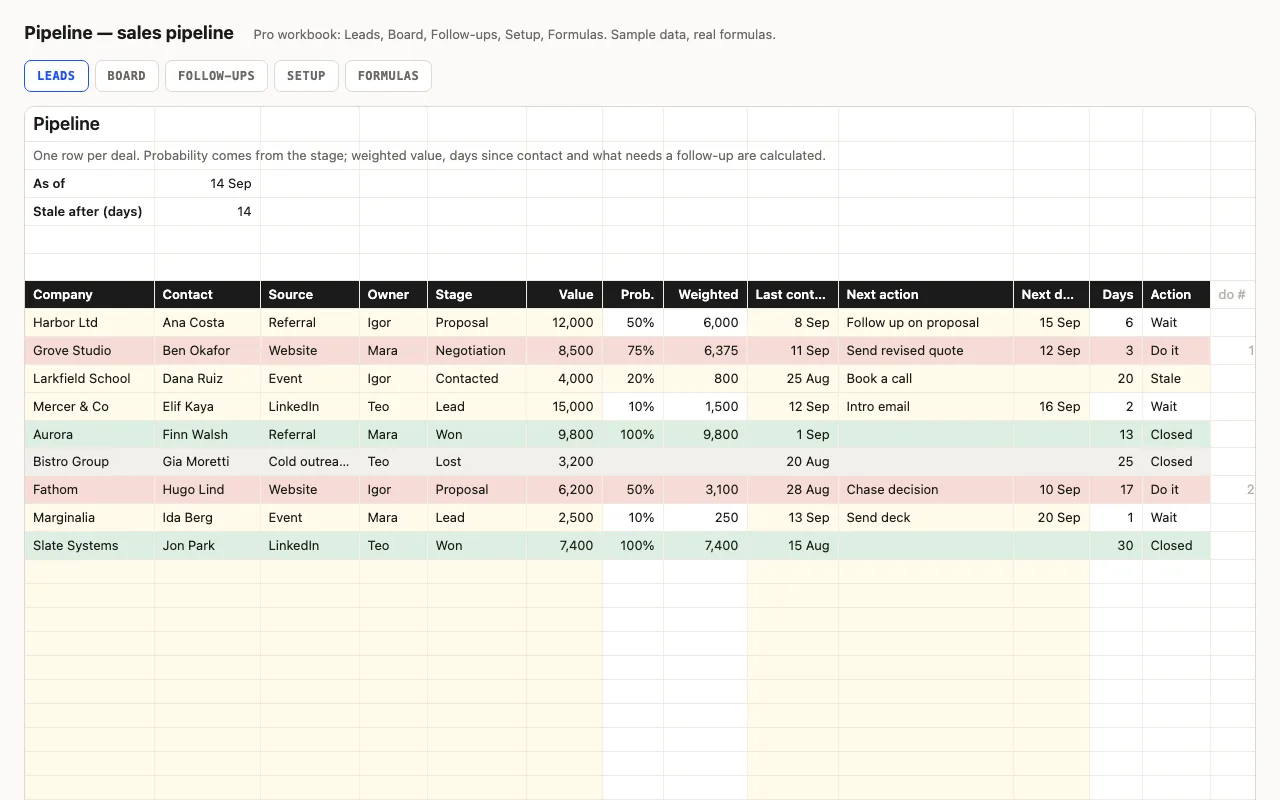
Task: Click contact Elif Kaya
Action: click(208, 407)
